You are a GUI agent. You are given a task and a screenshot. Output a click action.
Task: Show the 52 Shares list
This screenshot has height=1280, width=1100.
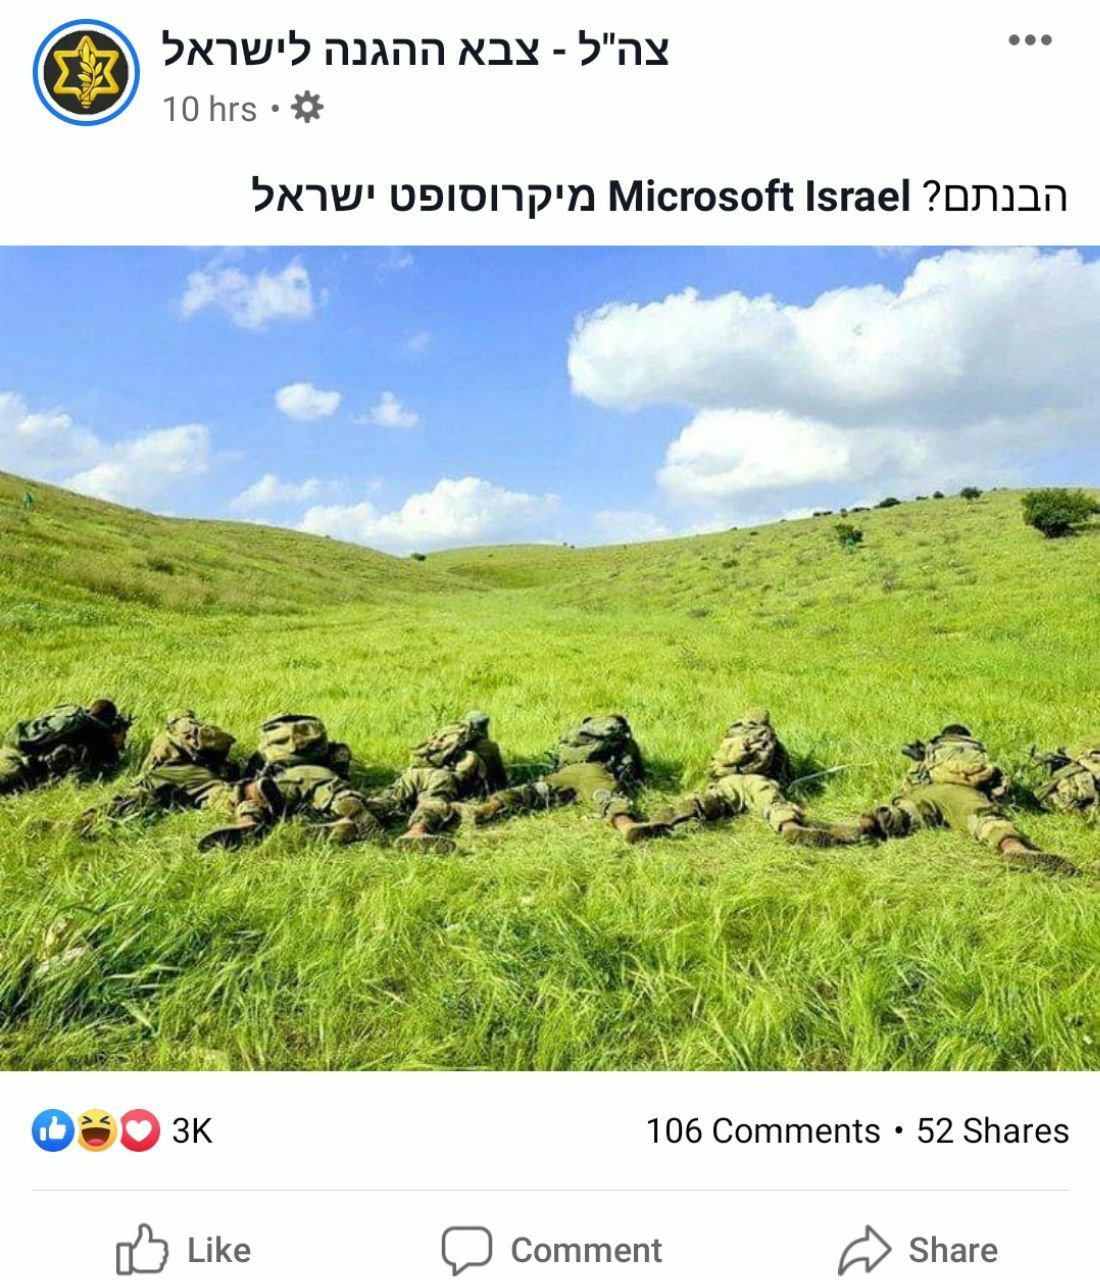point(993,1131)
